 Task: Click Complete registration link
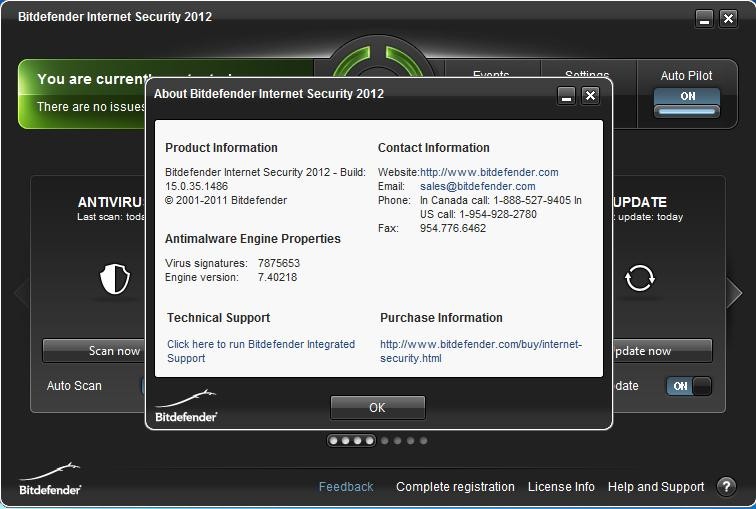(x=455, y=487)
